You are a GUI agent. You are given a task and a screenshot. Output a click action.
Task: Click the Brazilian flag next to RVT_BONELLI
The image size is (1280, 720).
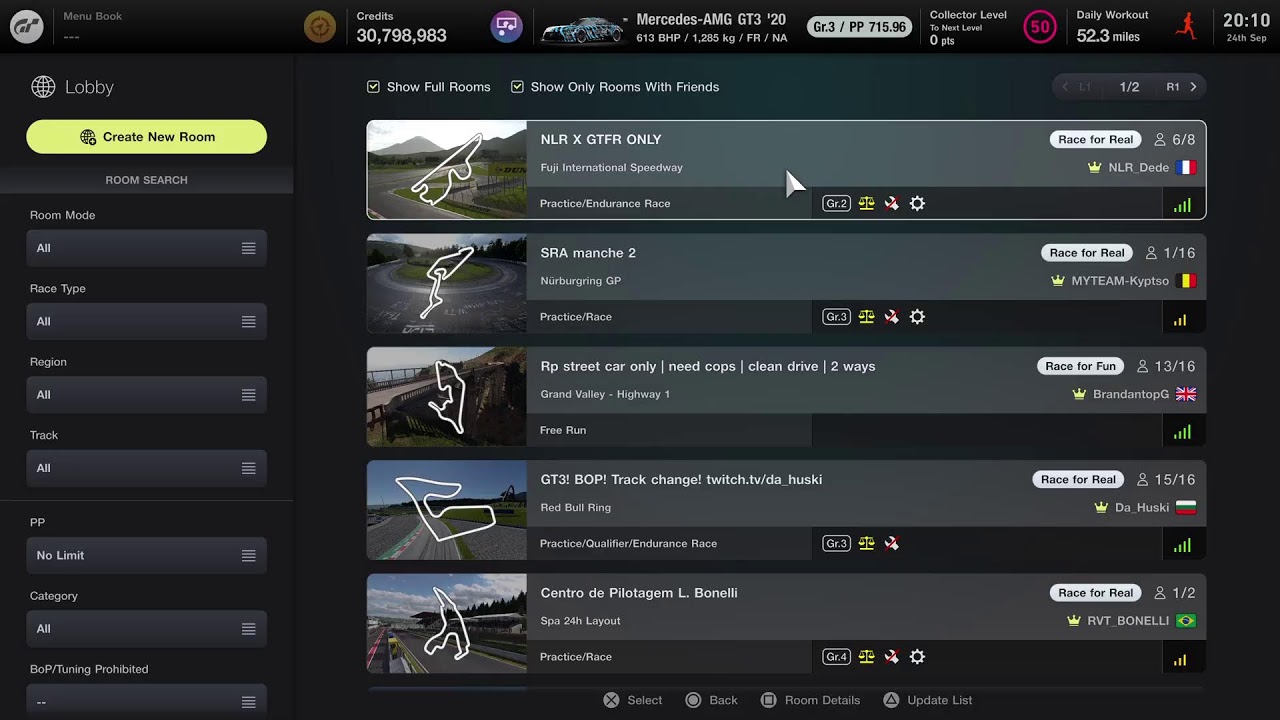[1186, 621]
